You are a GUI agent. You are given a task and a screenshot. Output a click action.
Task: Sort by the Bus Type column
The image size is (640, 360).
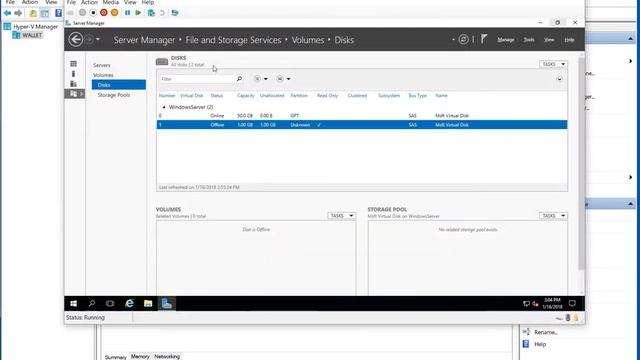point(418,96)
